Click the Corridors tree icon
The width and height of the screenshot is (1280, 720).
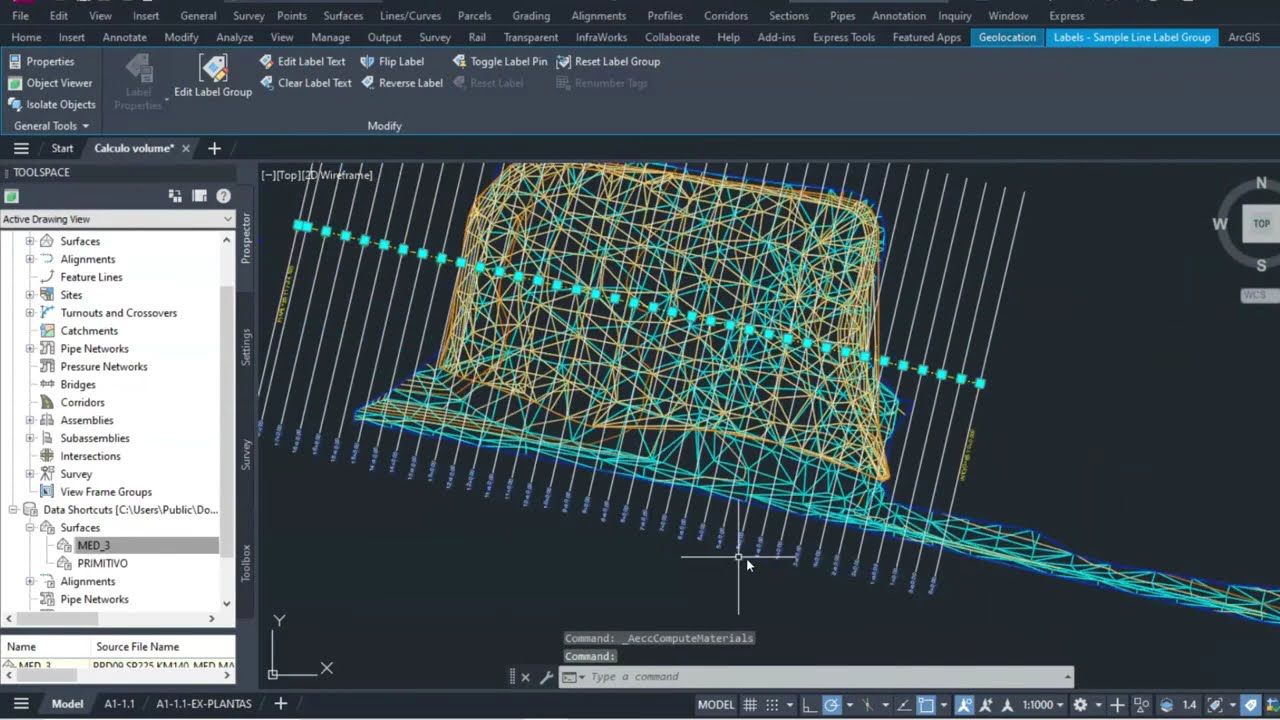coord(46,402)
